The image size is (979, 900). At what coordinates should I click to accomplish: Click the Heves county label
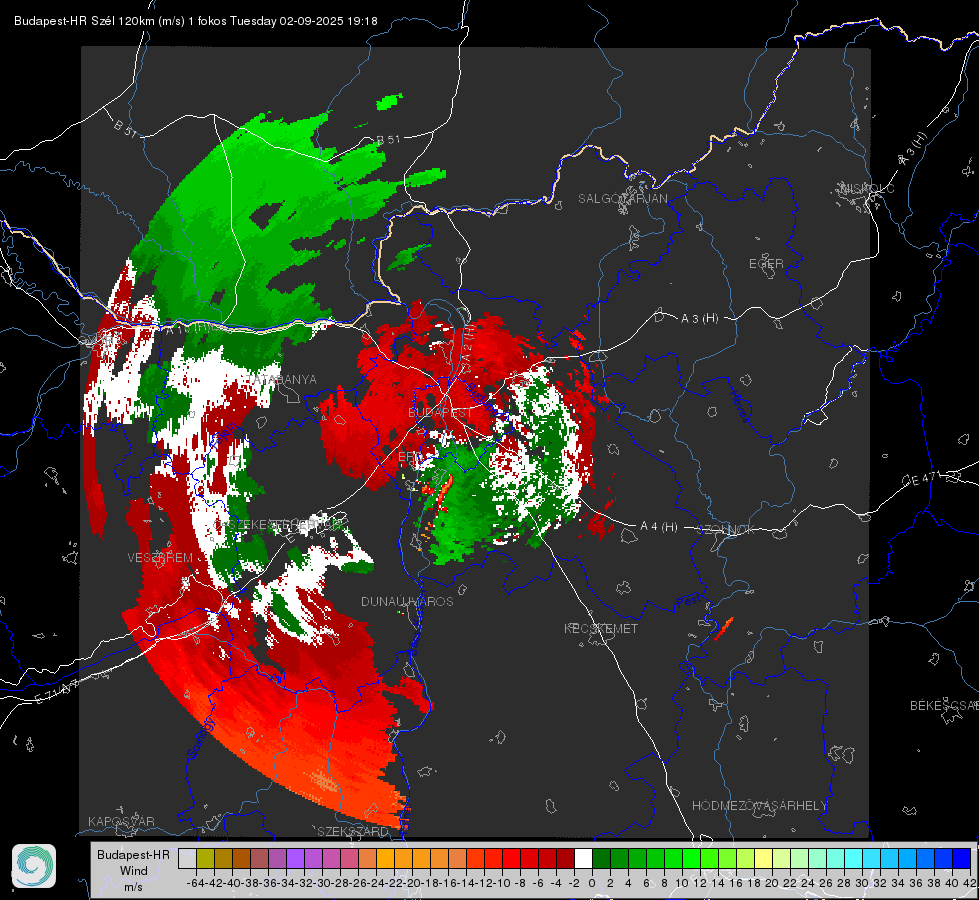click(x=740, y=406)
